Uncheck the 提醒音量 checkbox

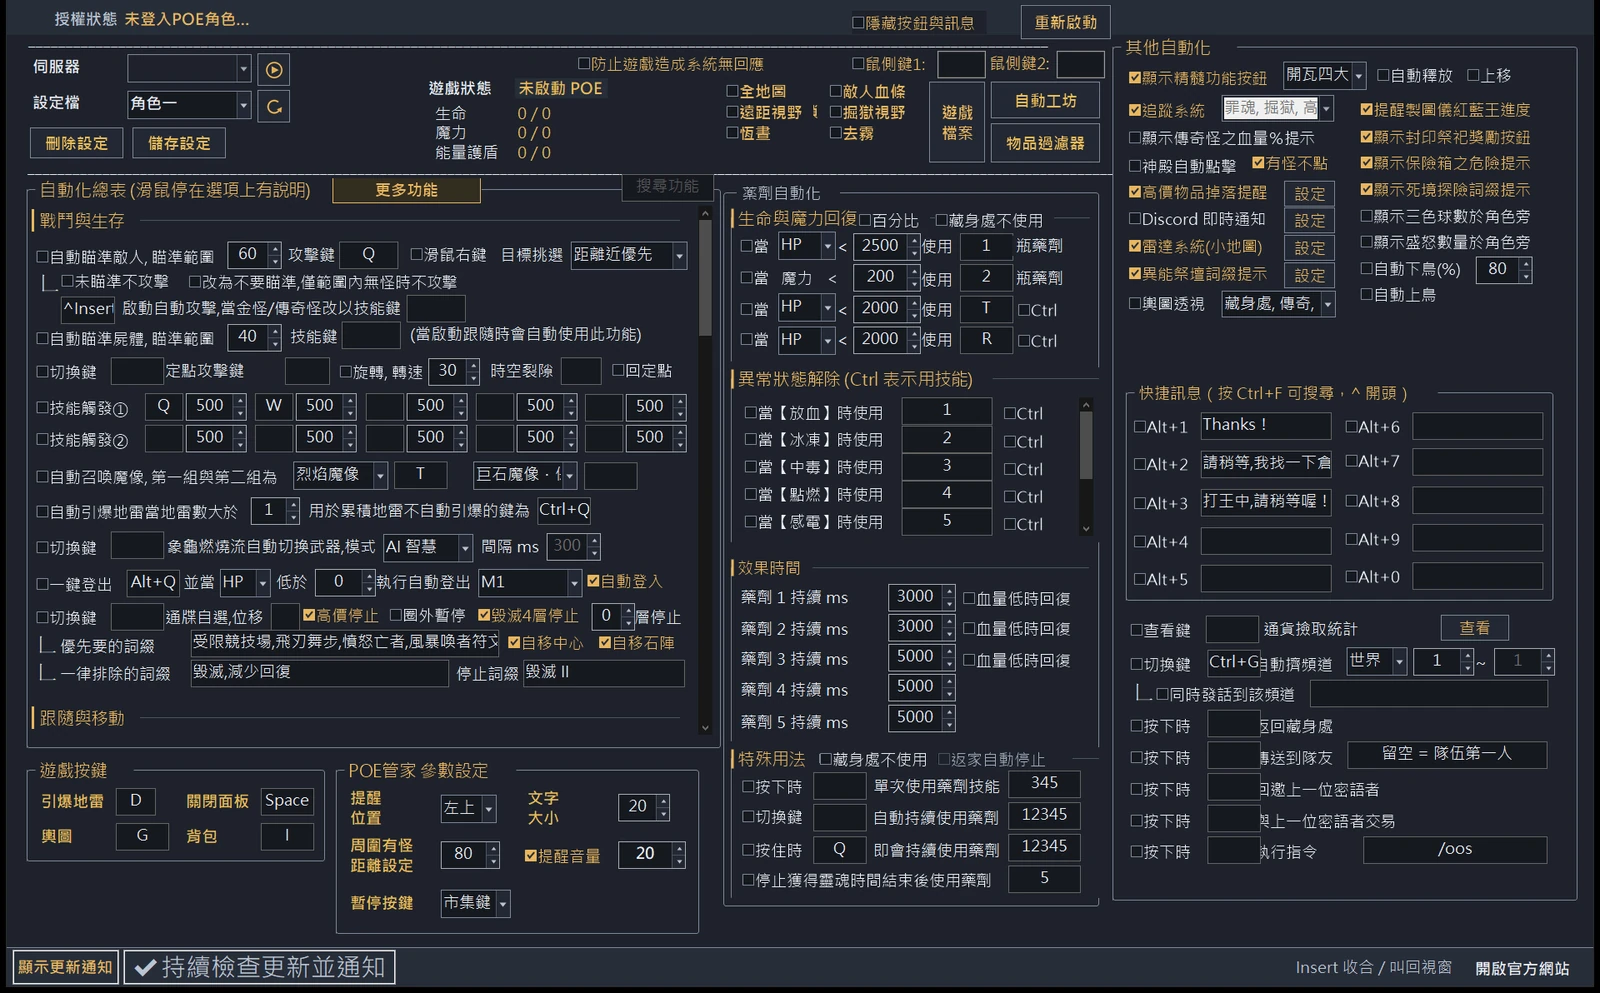point(531,855)
